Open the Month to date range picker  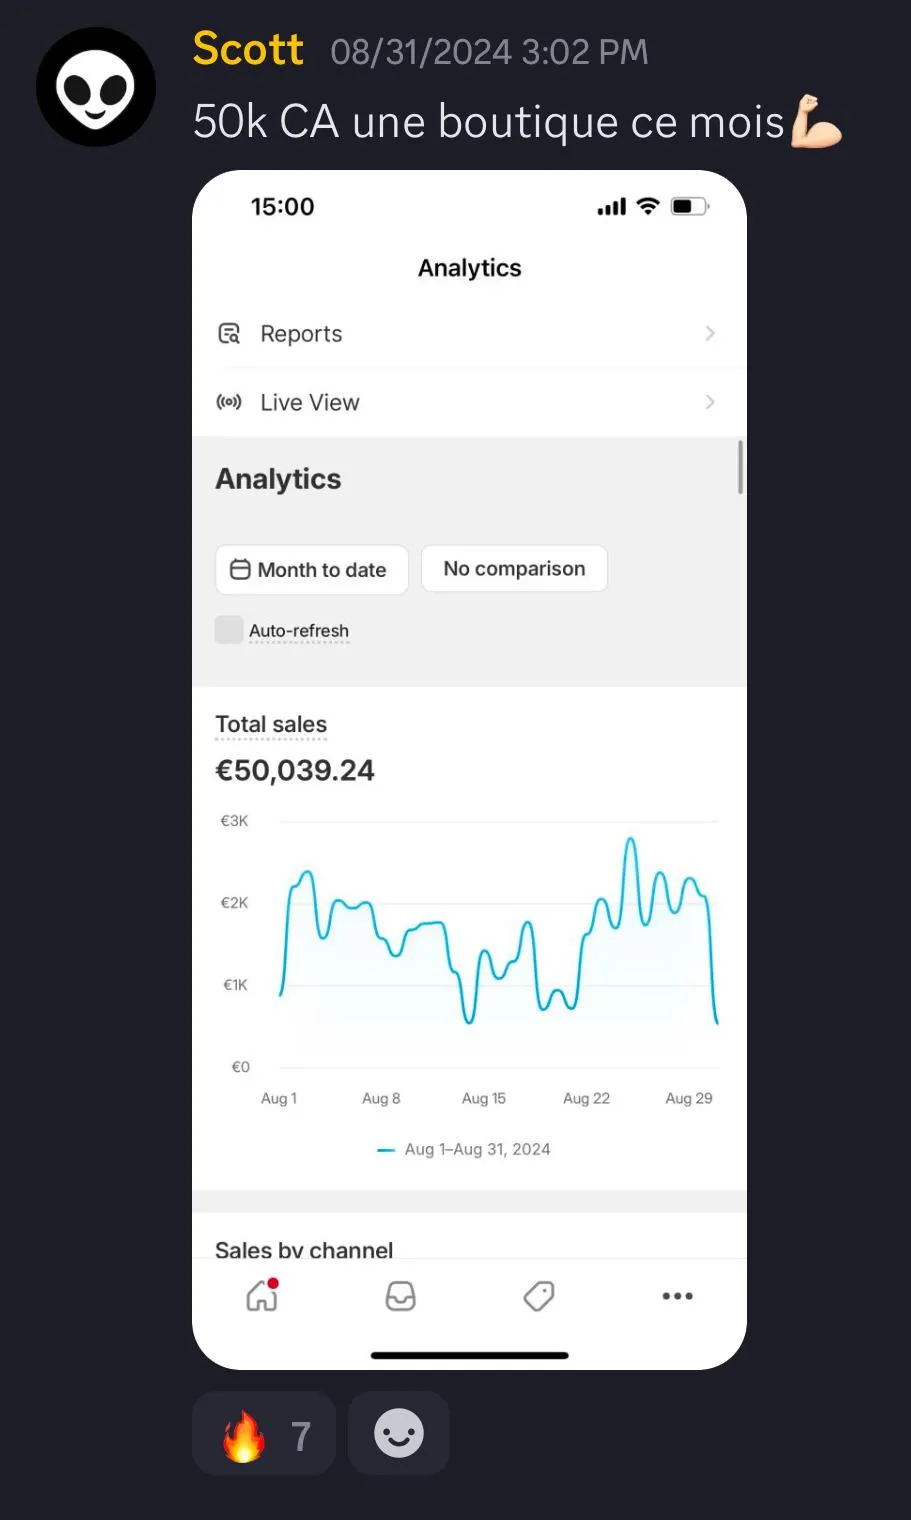[311, 570]
